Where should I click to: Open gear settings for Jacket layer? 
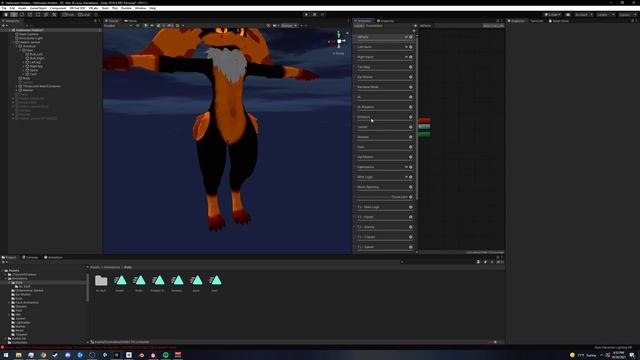pyautogui.click(x=411, y=127)
